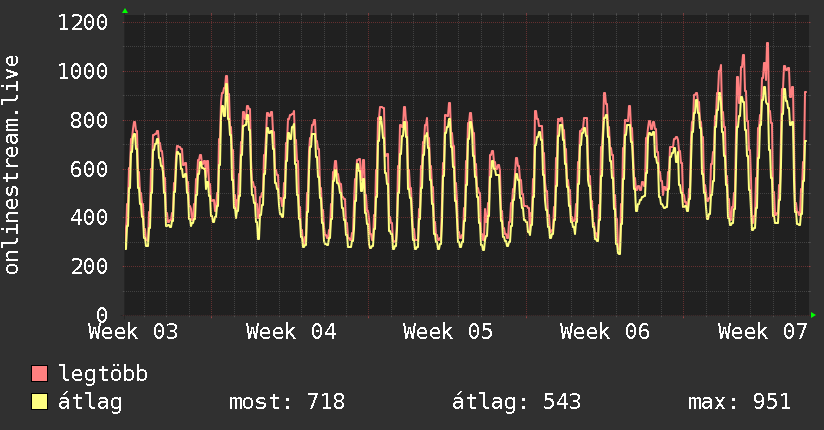Click the 200 y-axis value

pyautogui.click(x=89, y=266)
